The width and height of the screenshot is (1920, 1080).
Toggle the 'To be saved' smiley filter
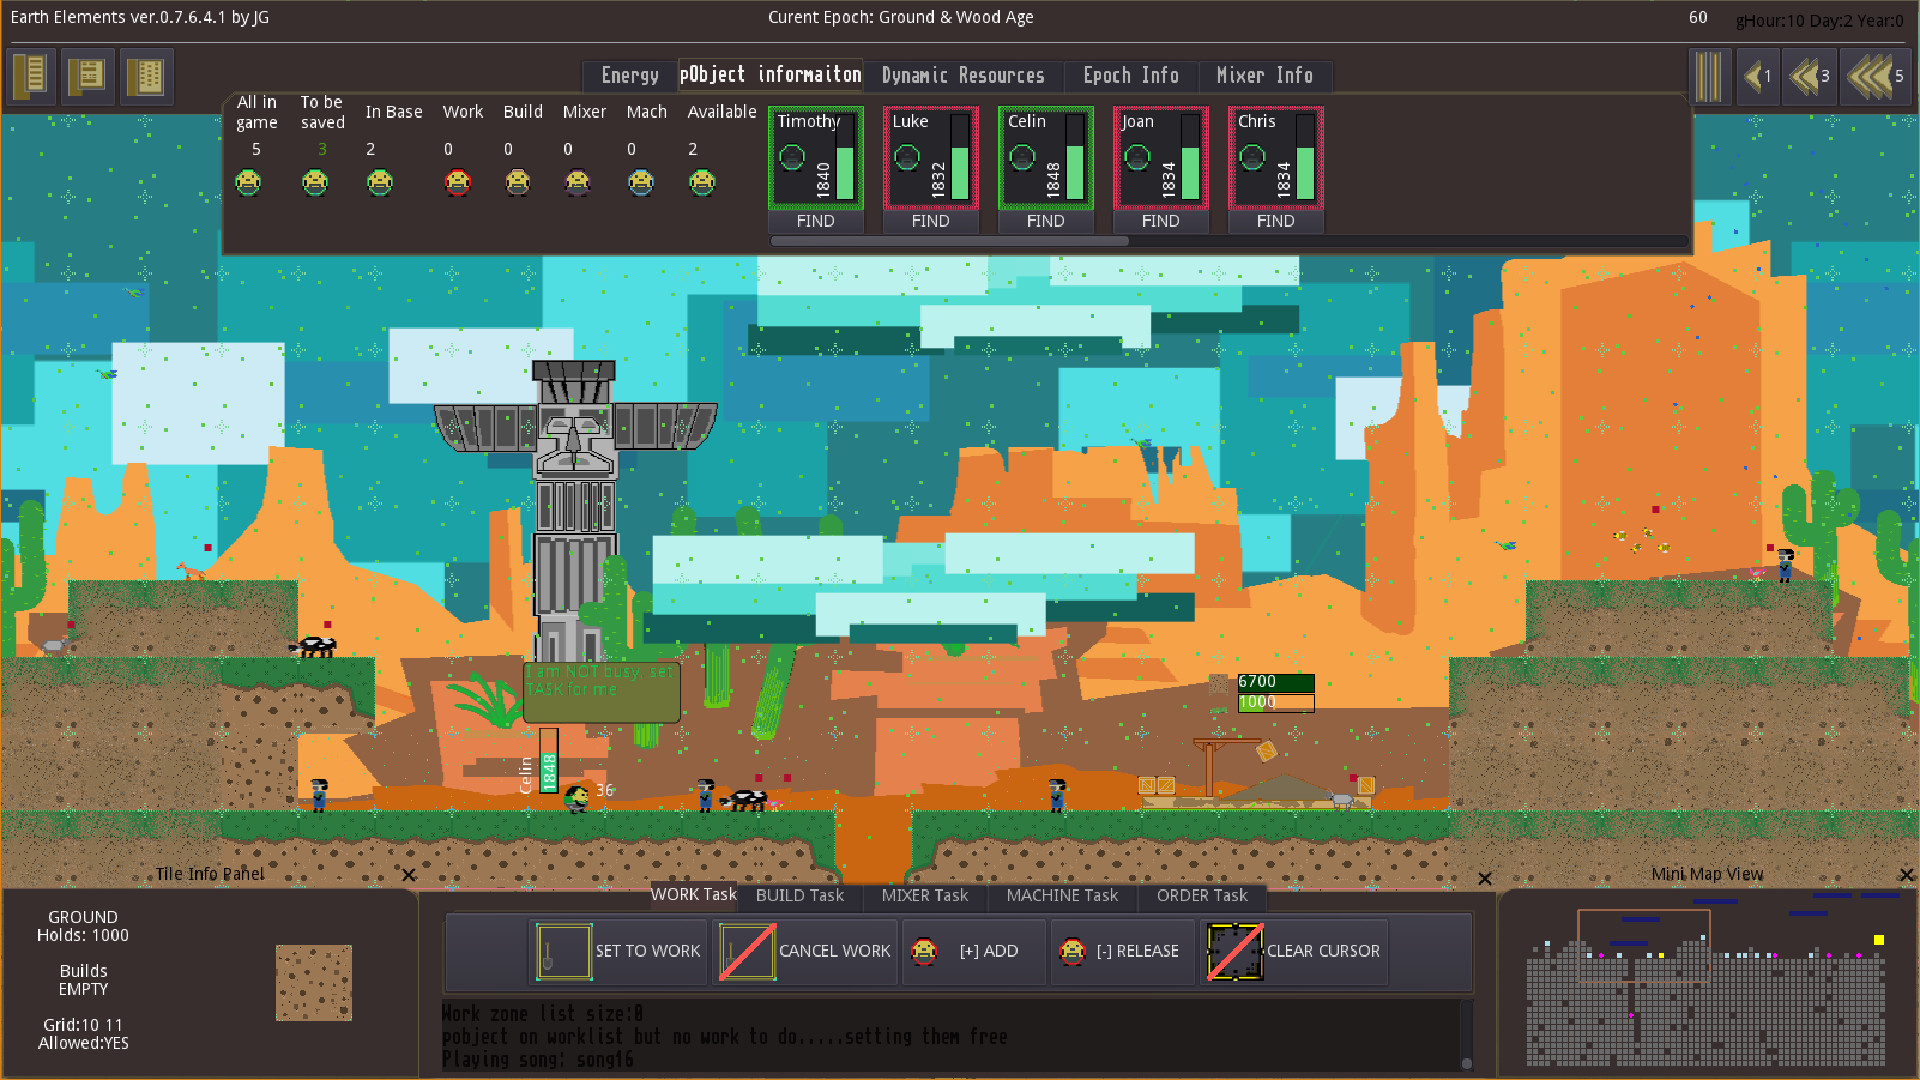click(316, 183)
